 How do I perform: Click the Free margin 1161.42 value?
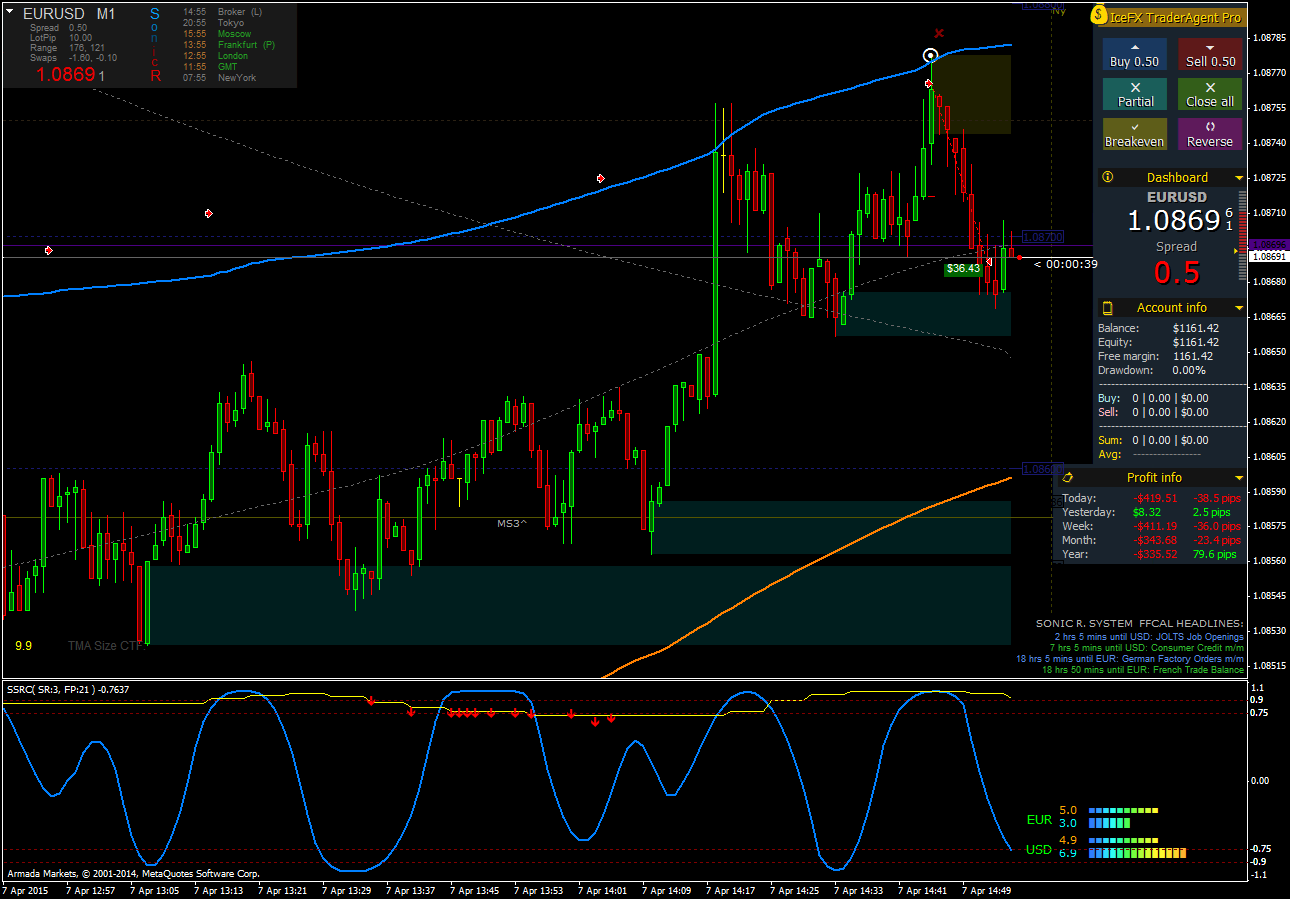1193,356
